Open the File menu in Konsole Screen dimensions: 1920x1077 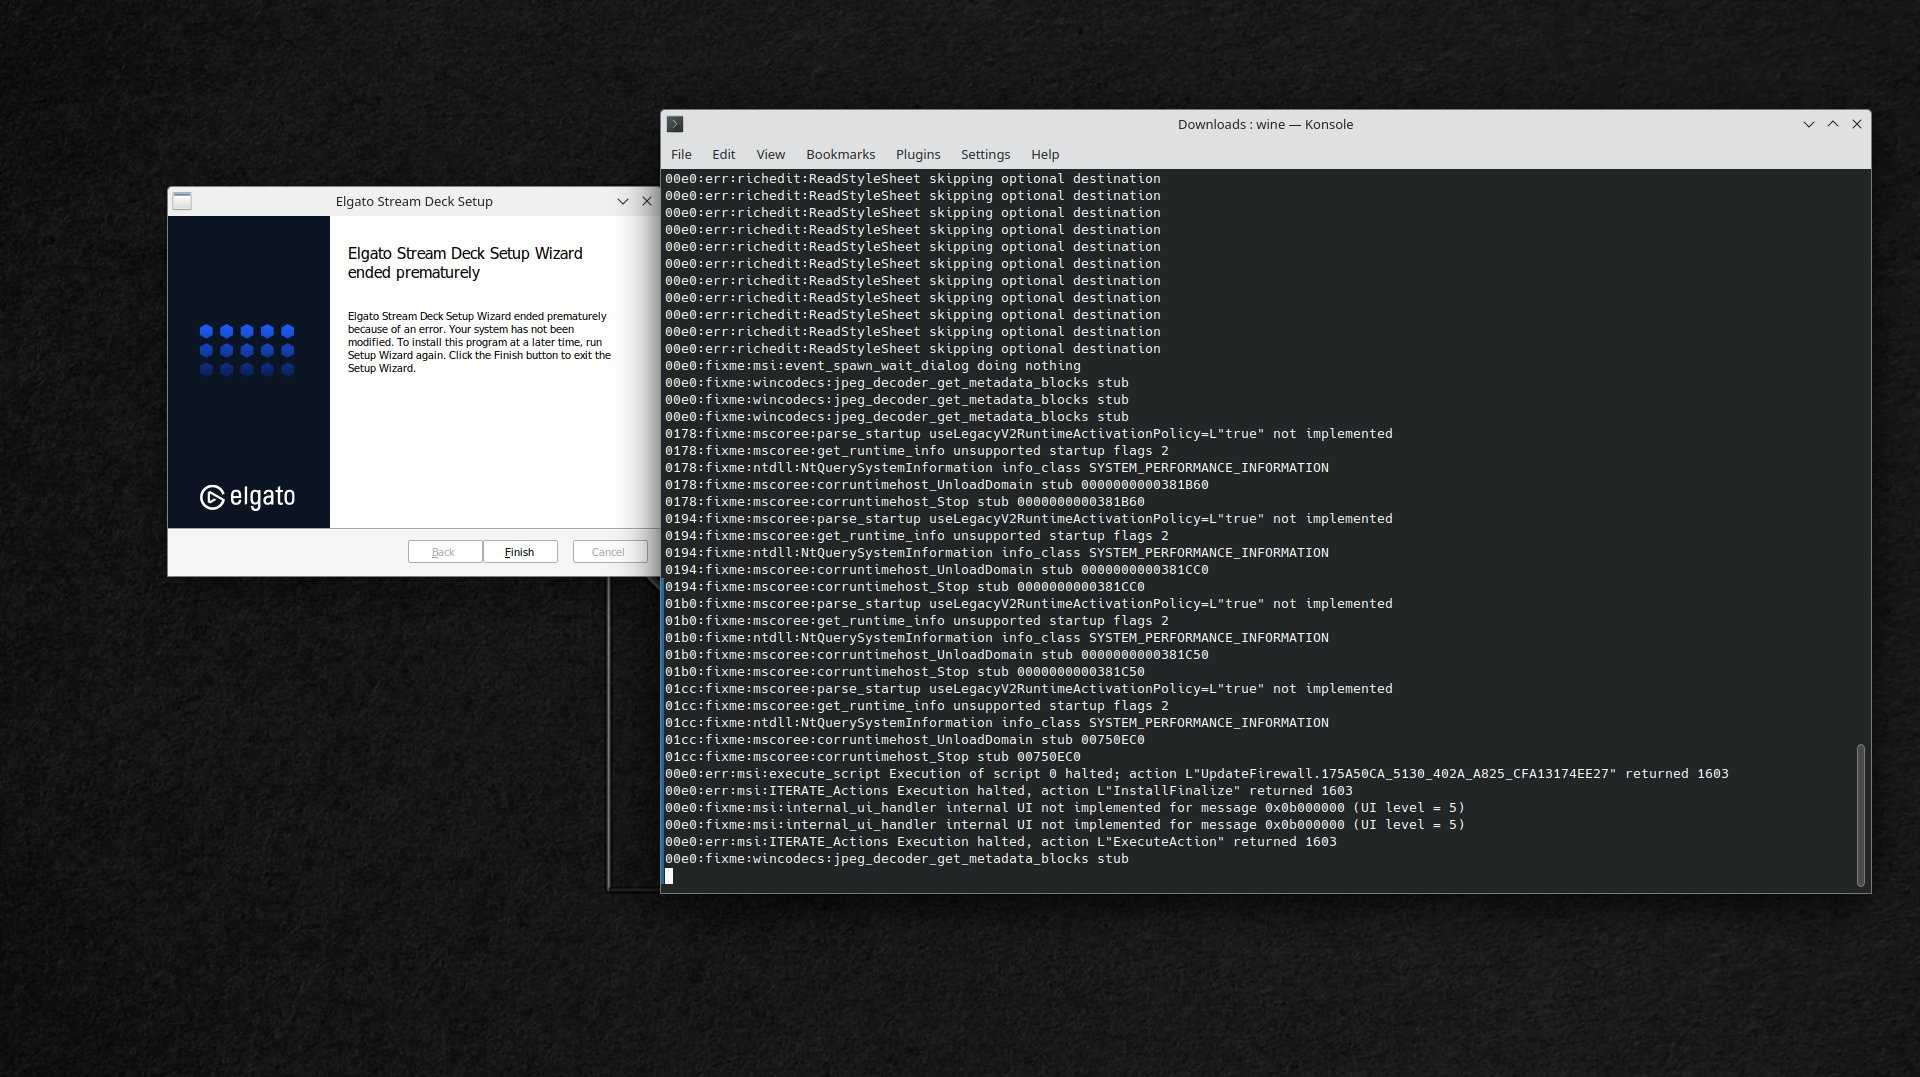click(681, 154)
